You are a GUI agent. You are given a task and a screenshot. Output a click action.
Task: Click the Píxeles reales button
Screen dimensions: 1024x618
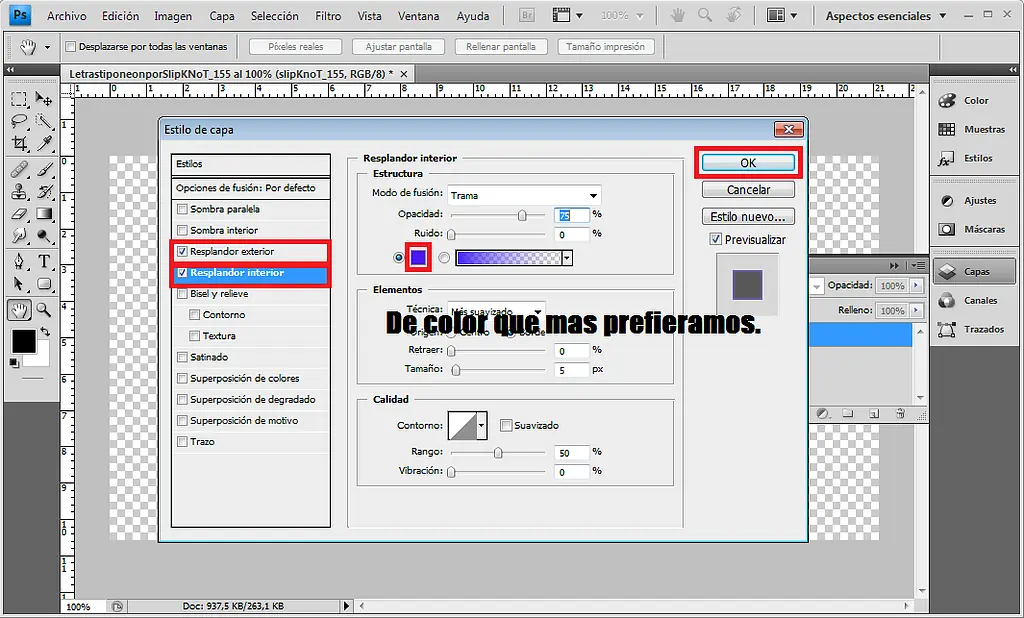point(296,46)
